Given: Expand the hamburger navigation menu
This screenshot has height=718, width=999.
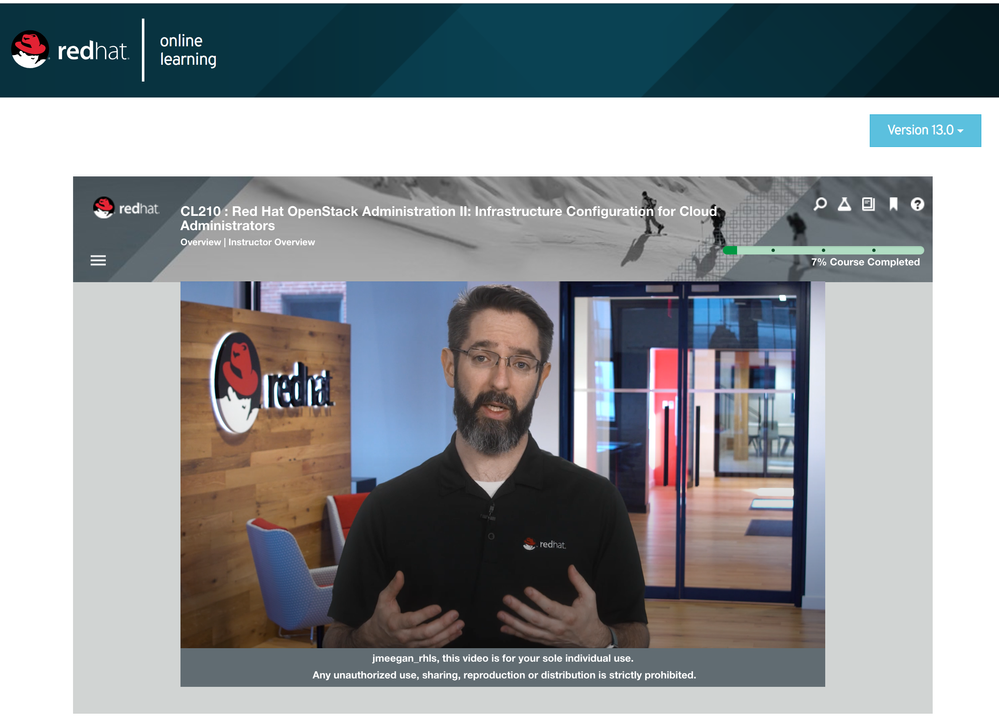Looking at the screenshot, I should (98, 260).
